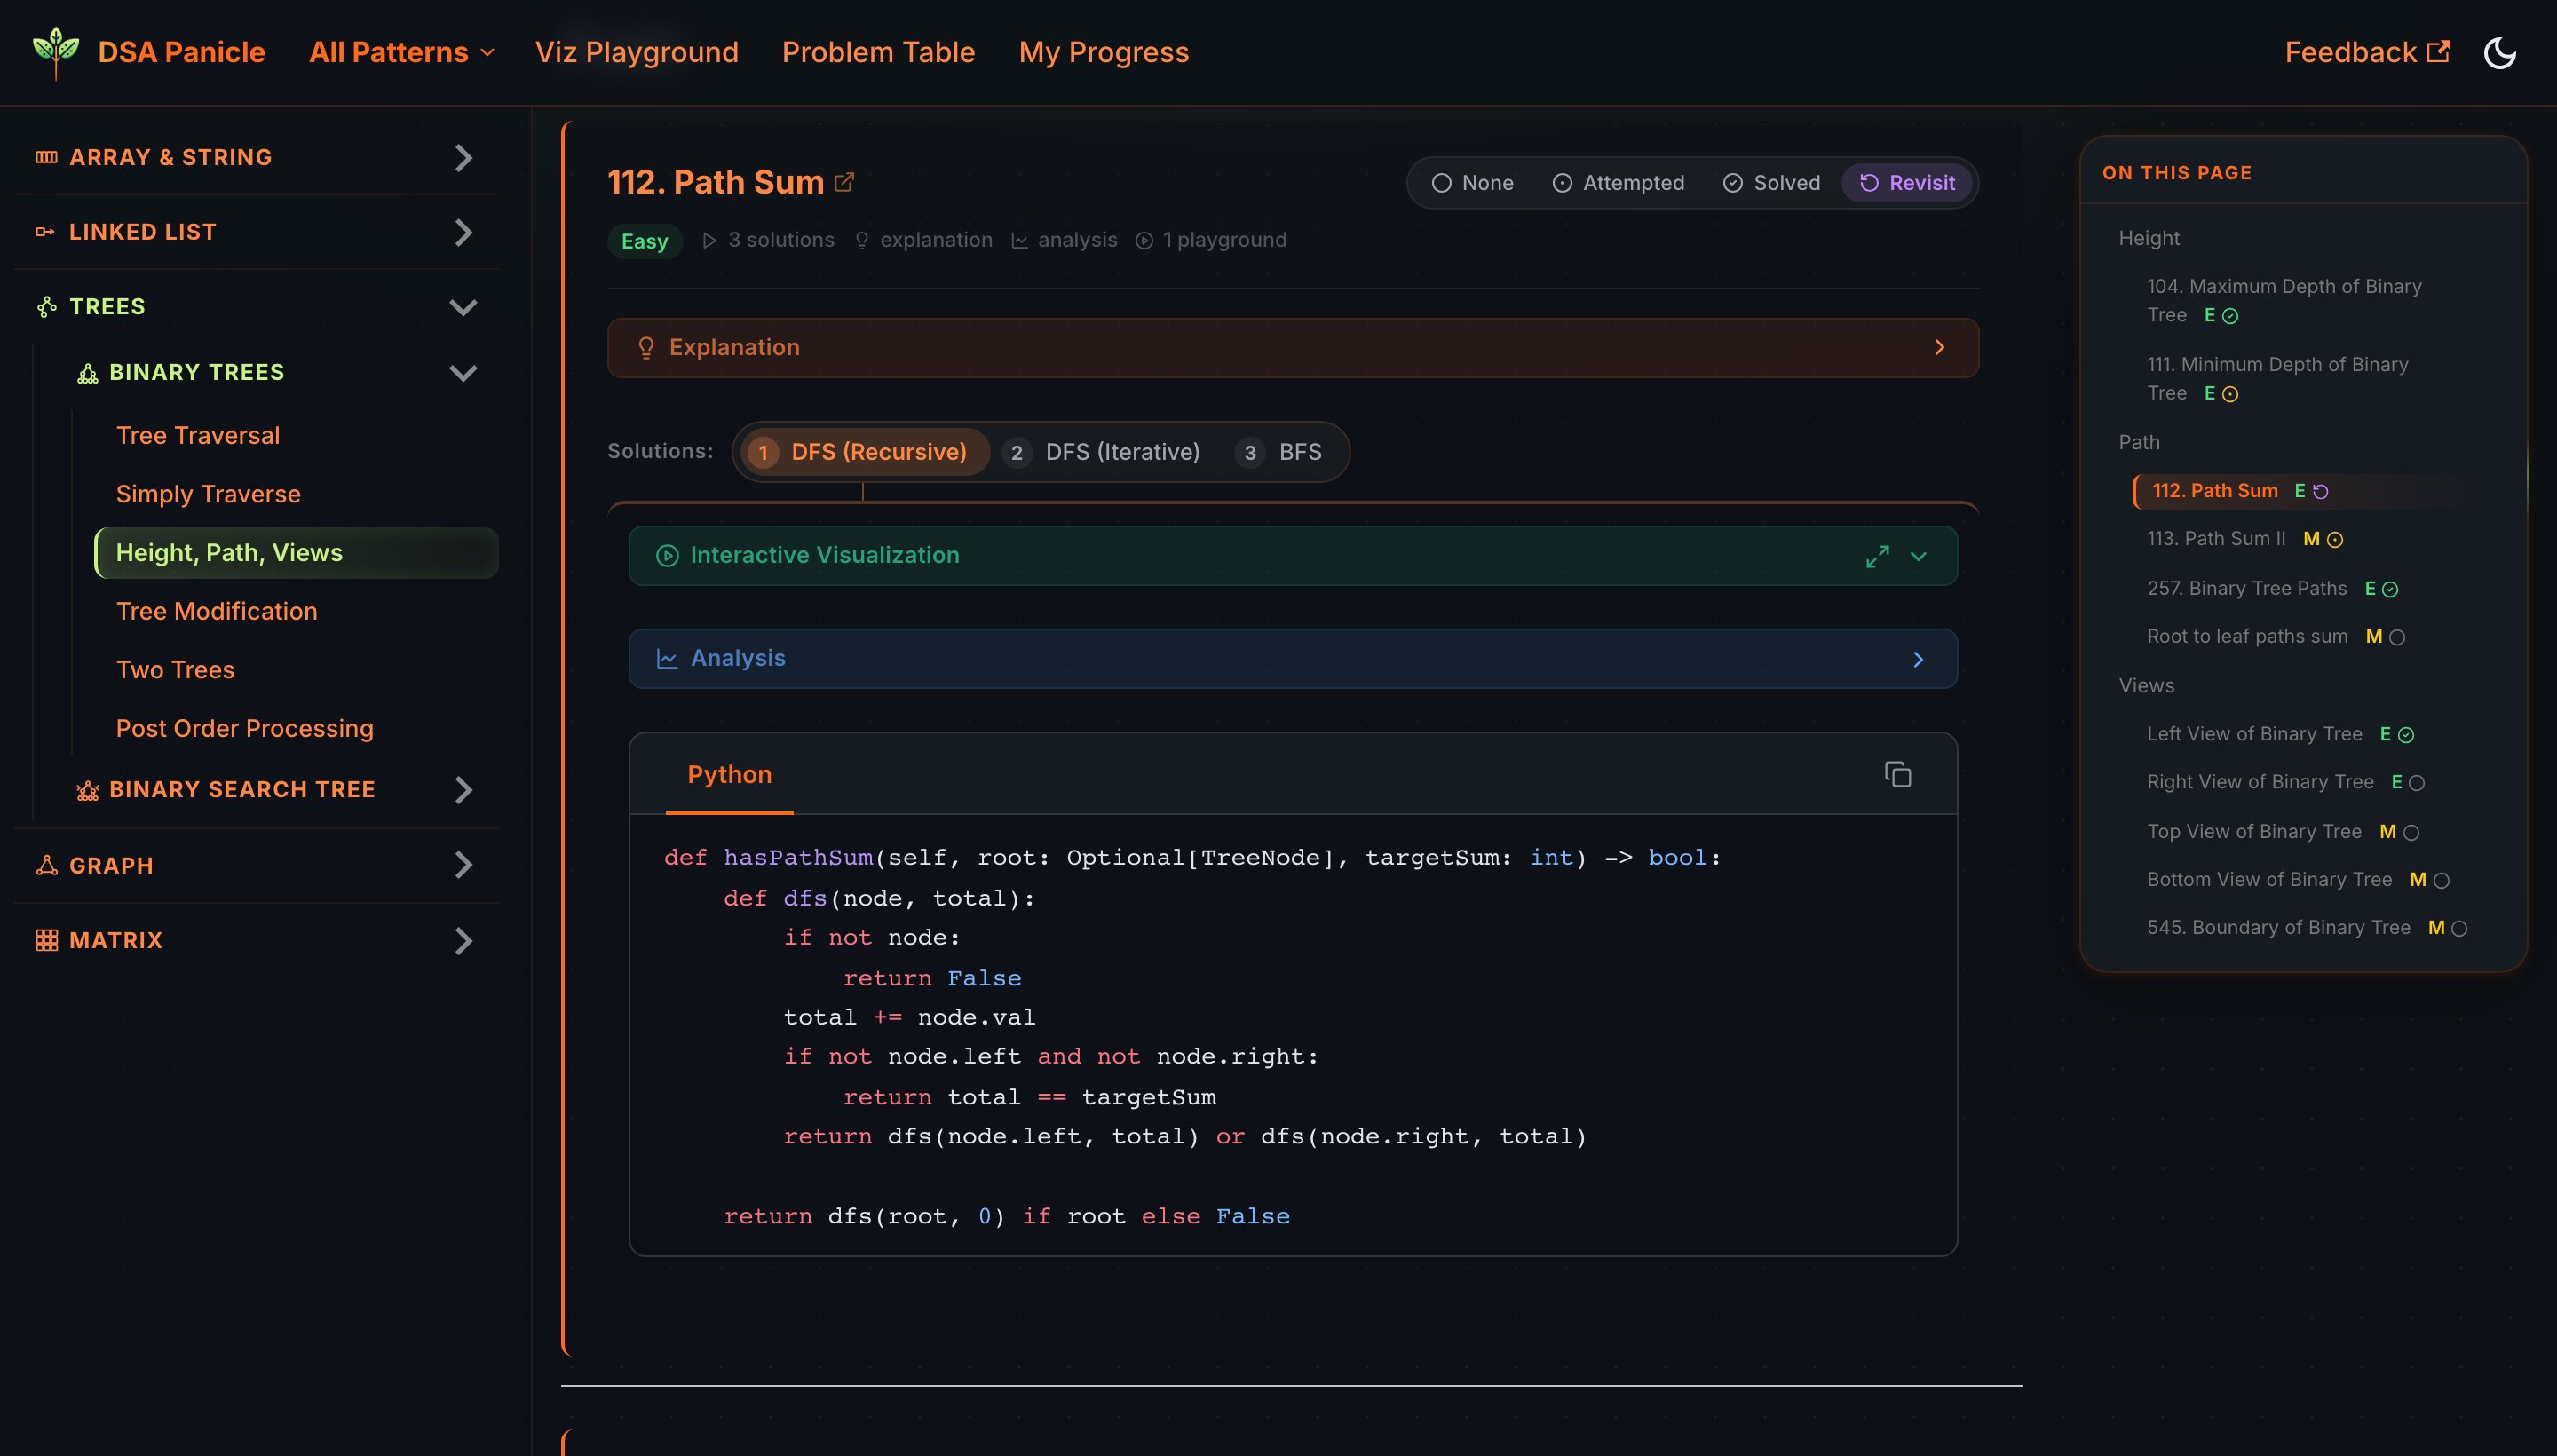Click the status icon beside Left View of Binary Tree
Image resolution: width=2557 pixels, height=1456 pixels.
coord(2406,735)
